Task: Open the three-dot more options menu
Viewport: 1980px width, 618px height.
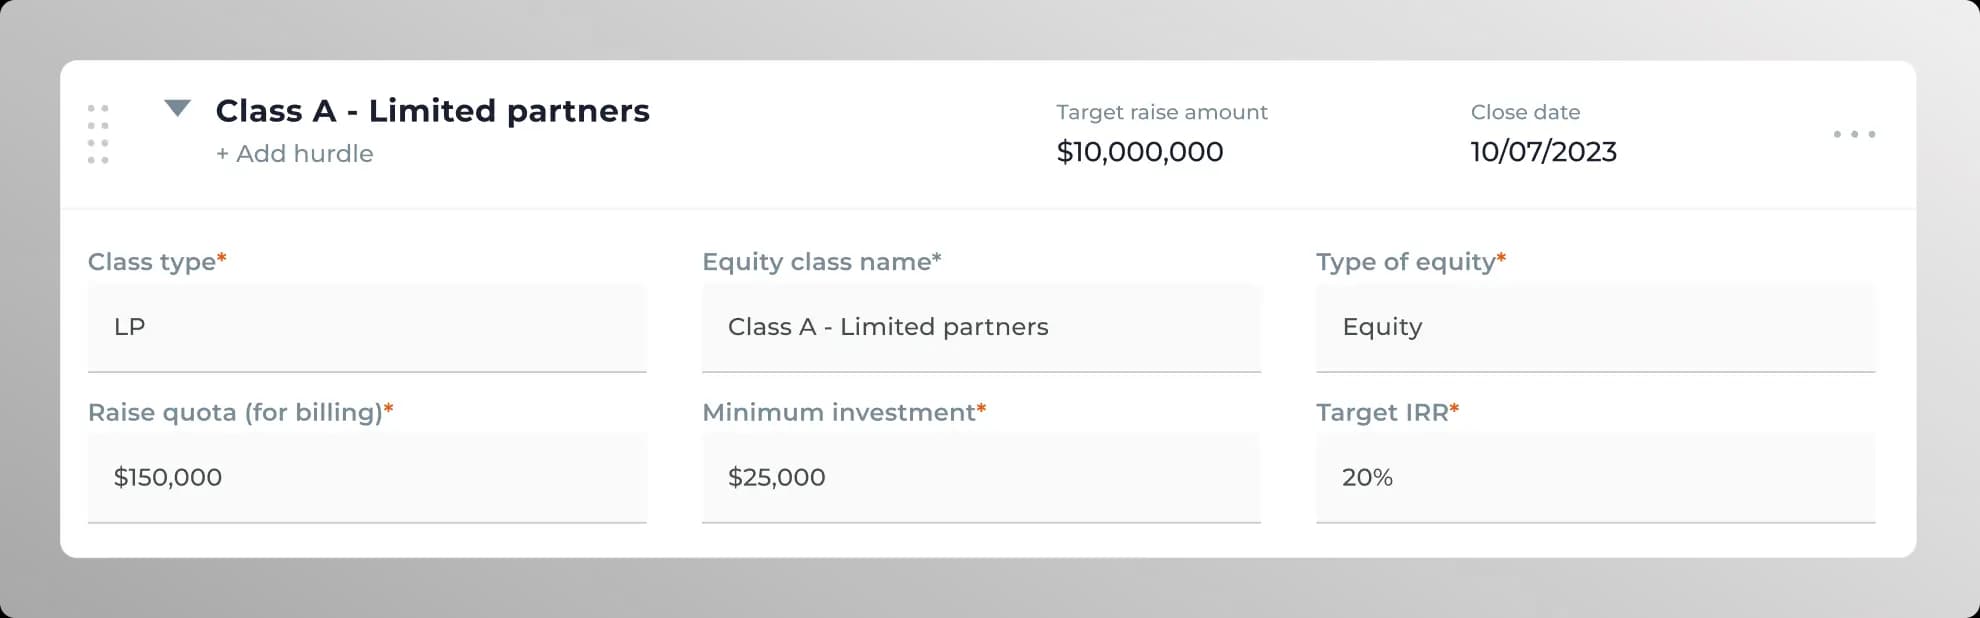Action: (1854, 134)
